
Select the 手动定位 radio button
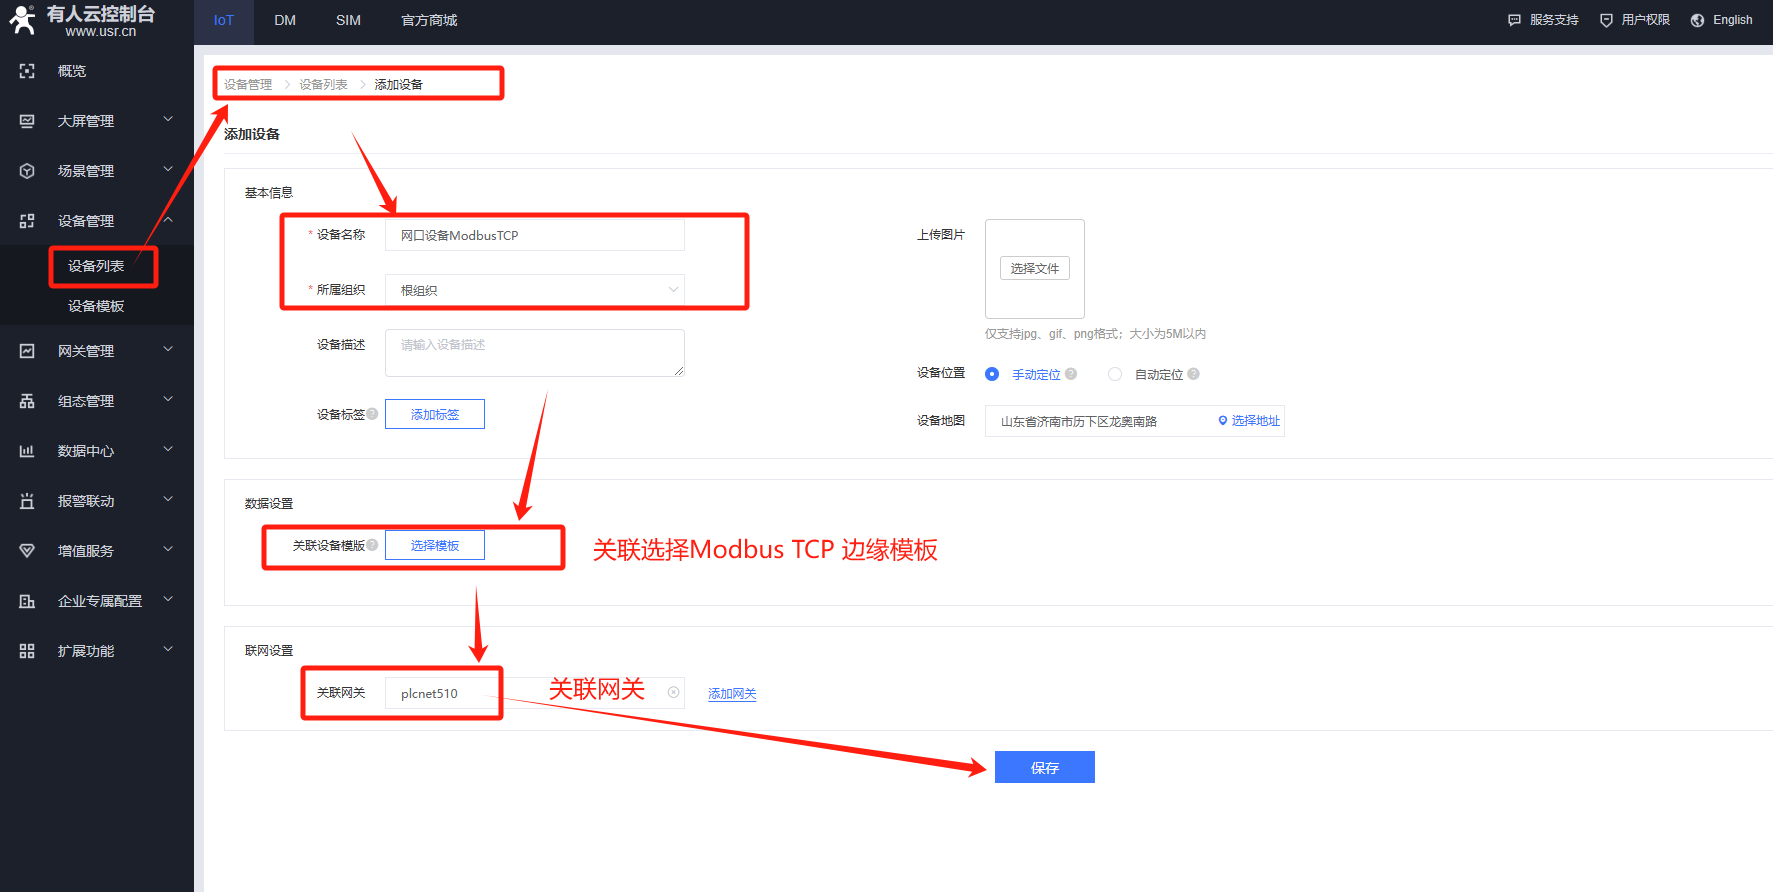click(x=992, y=374)
